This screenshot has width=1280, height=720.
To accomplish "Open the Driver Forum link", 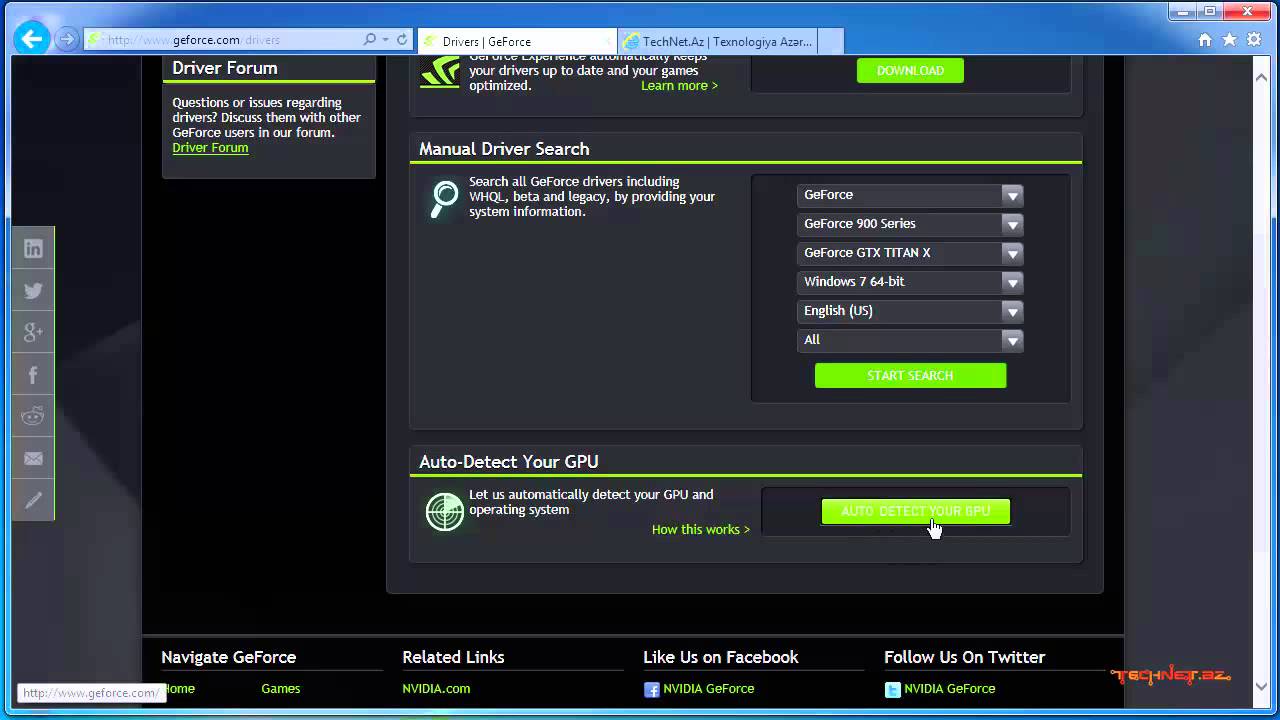I will [x=210, y=147].
